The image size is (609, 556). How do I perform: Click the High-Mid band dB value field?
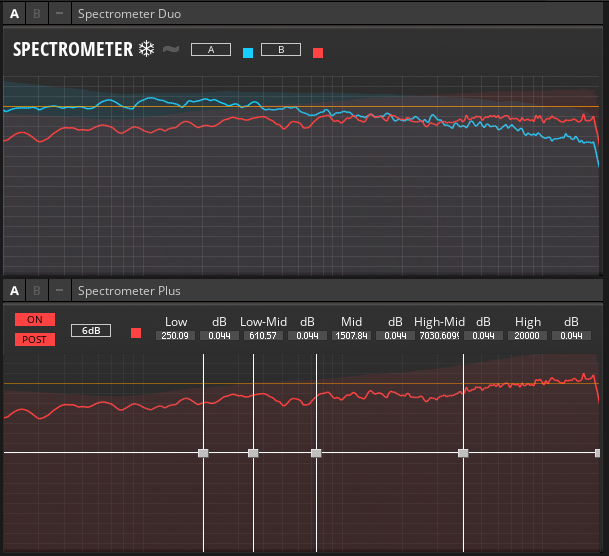483,335
